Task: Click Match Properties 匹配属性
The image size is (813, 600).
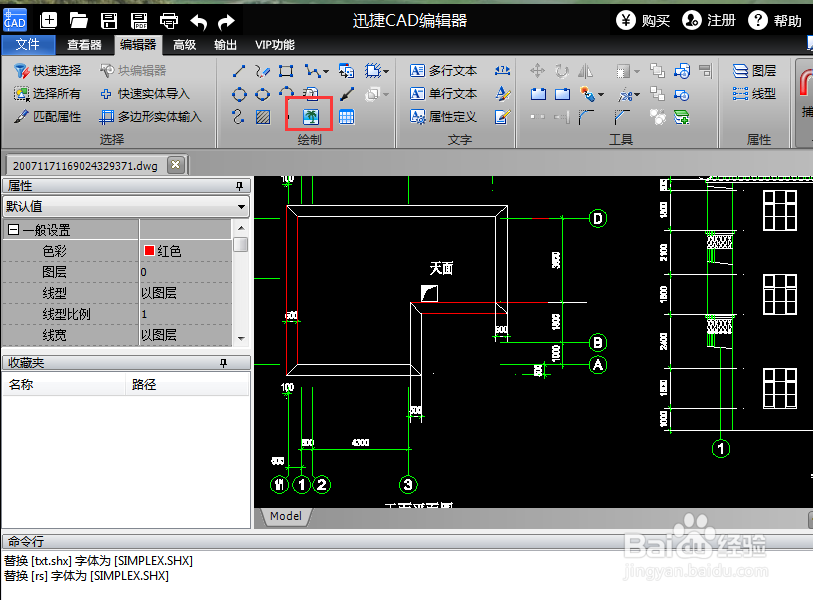Action: point(48,117)
